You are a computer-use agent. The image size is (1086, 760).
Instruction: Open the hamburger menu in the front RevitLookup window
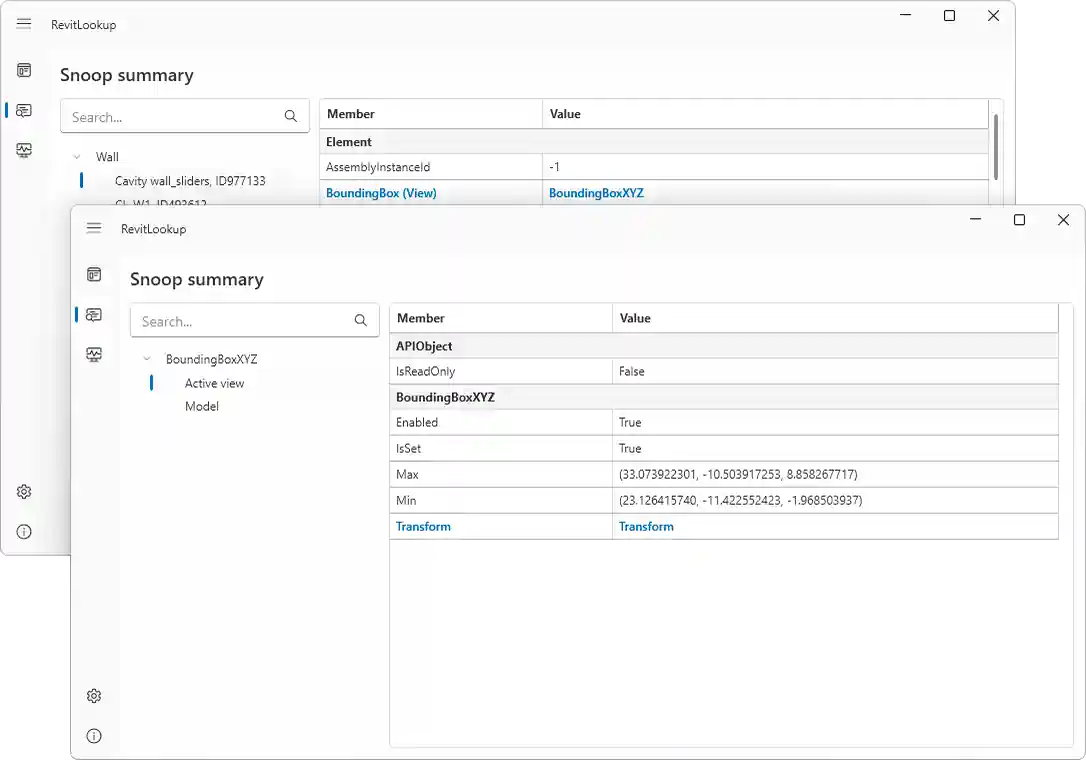click(94, 228)
